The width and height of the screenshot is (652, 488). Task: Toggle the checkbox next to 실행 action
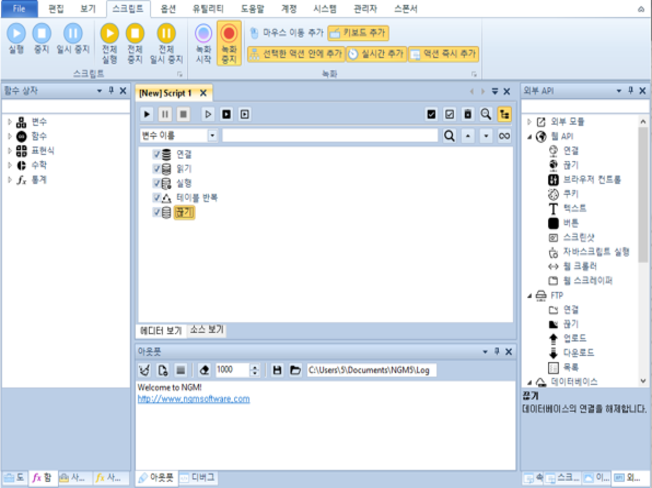click(x=157, y=184)
